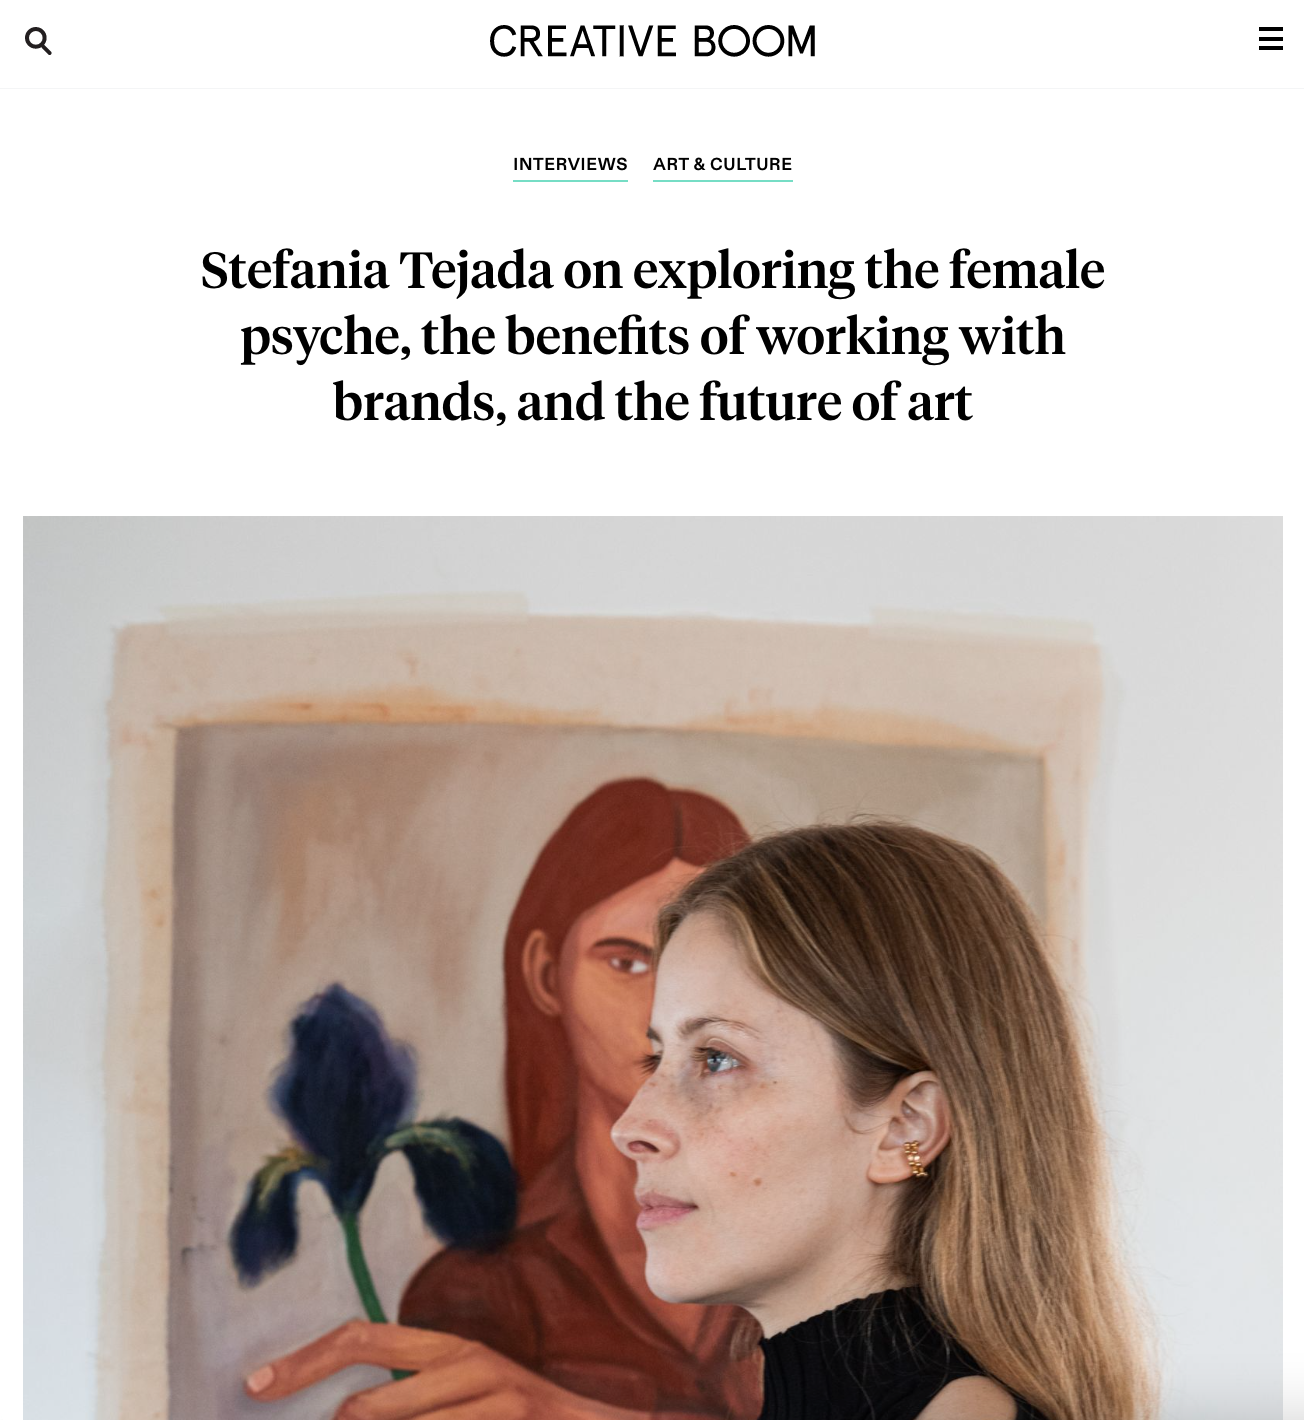
Task: Click the gold ear cuff on woman's ear
Action: (914, 1158)
